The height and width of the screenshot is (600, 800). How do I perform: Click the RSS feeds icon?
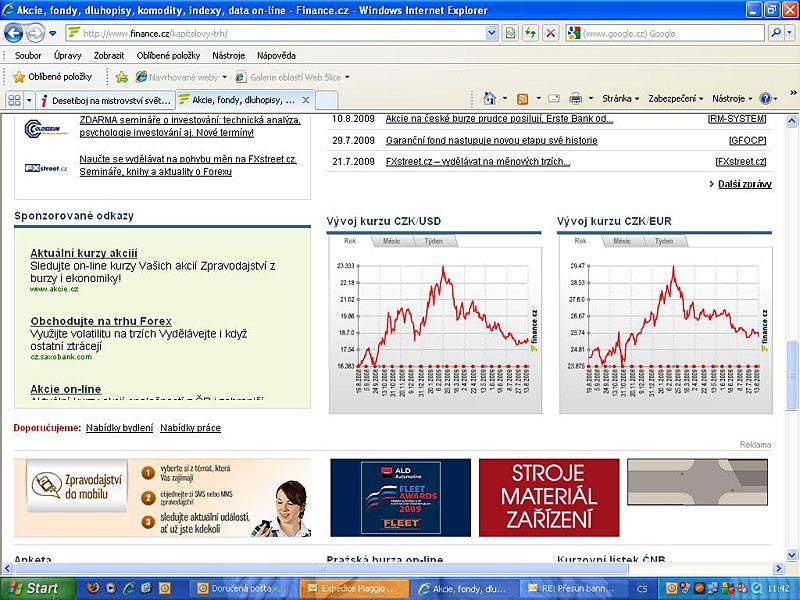[522, 99]
